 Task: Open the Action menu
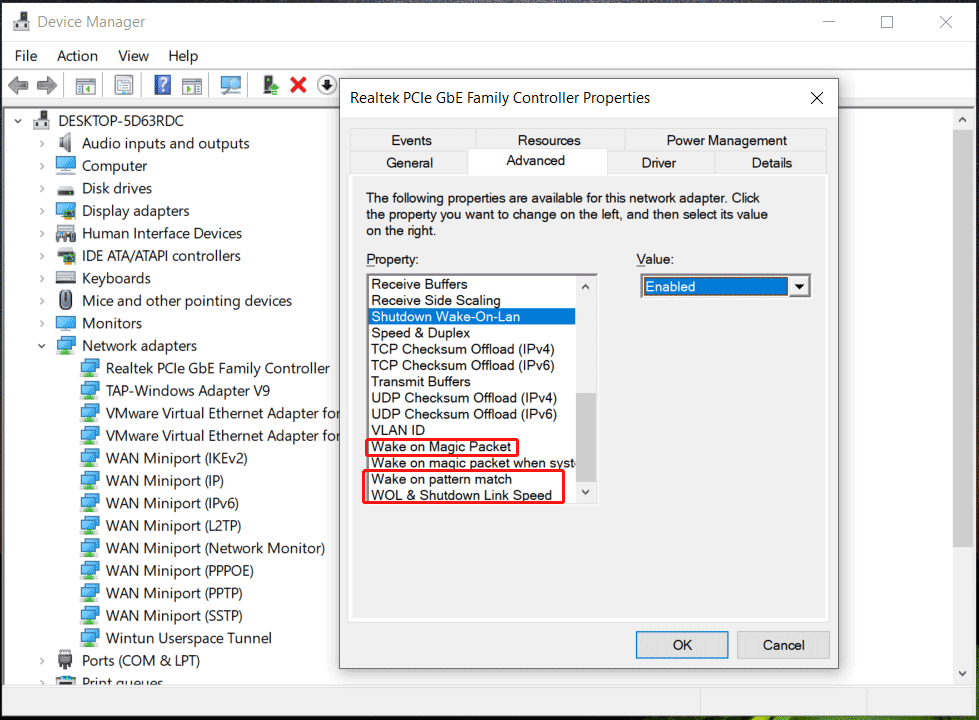pos(77,56)
